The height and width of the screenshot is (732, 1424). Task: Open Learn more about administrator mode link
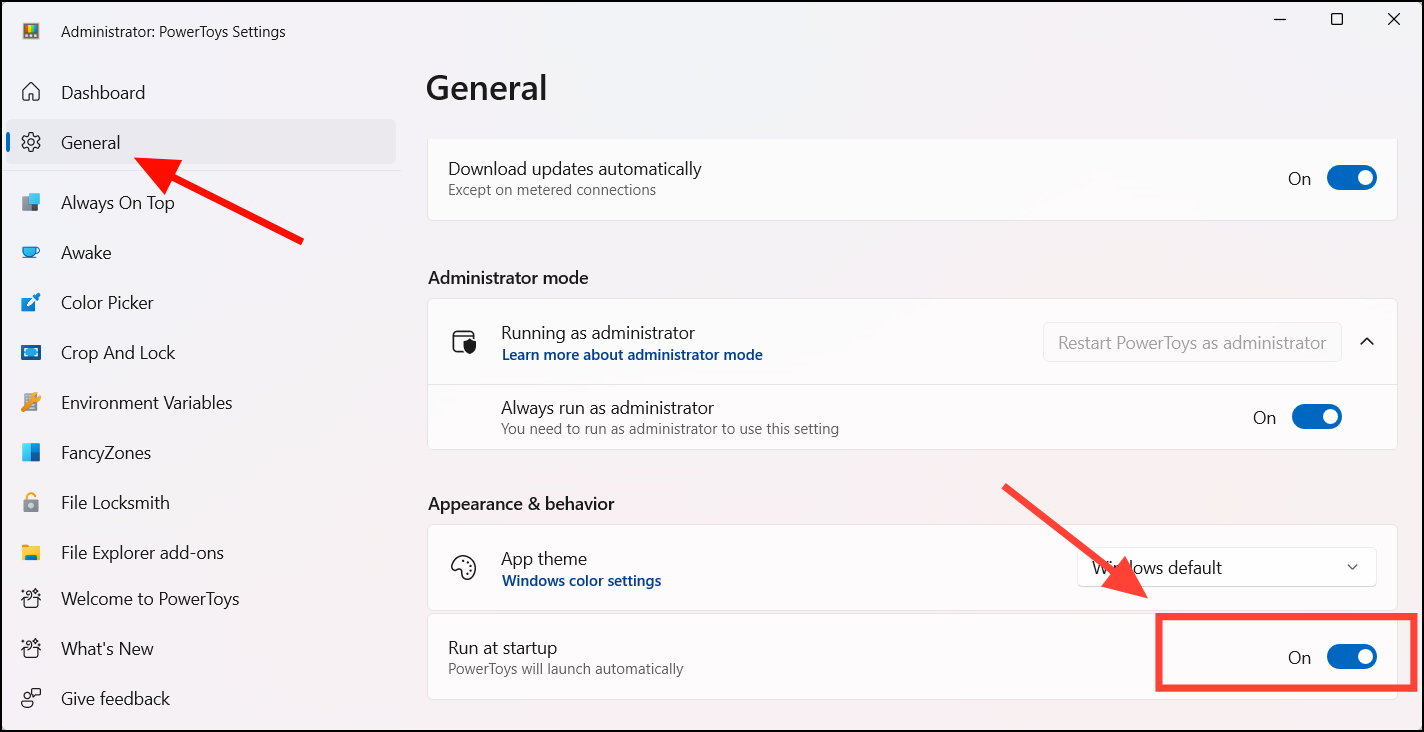pyautogui.click(x=632, y=355)
